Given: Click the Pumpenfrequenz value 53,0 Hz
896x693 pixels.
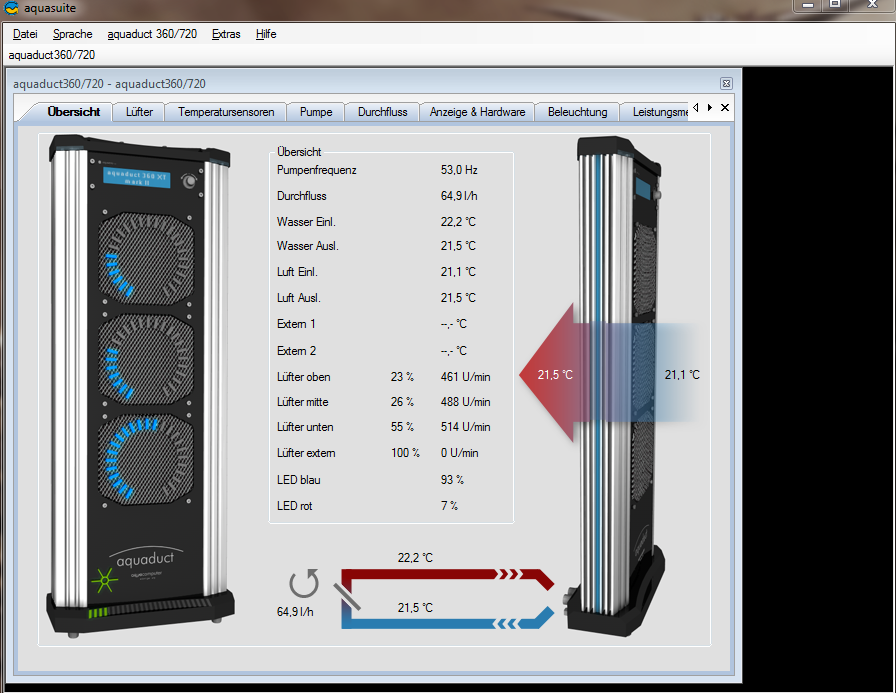Looking at the screenshot, I should click(459, 170).
